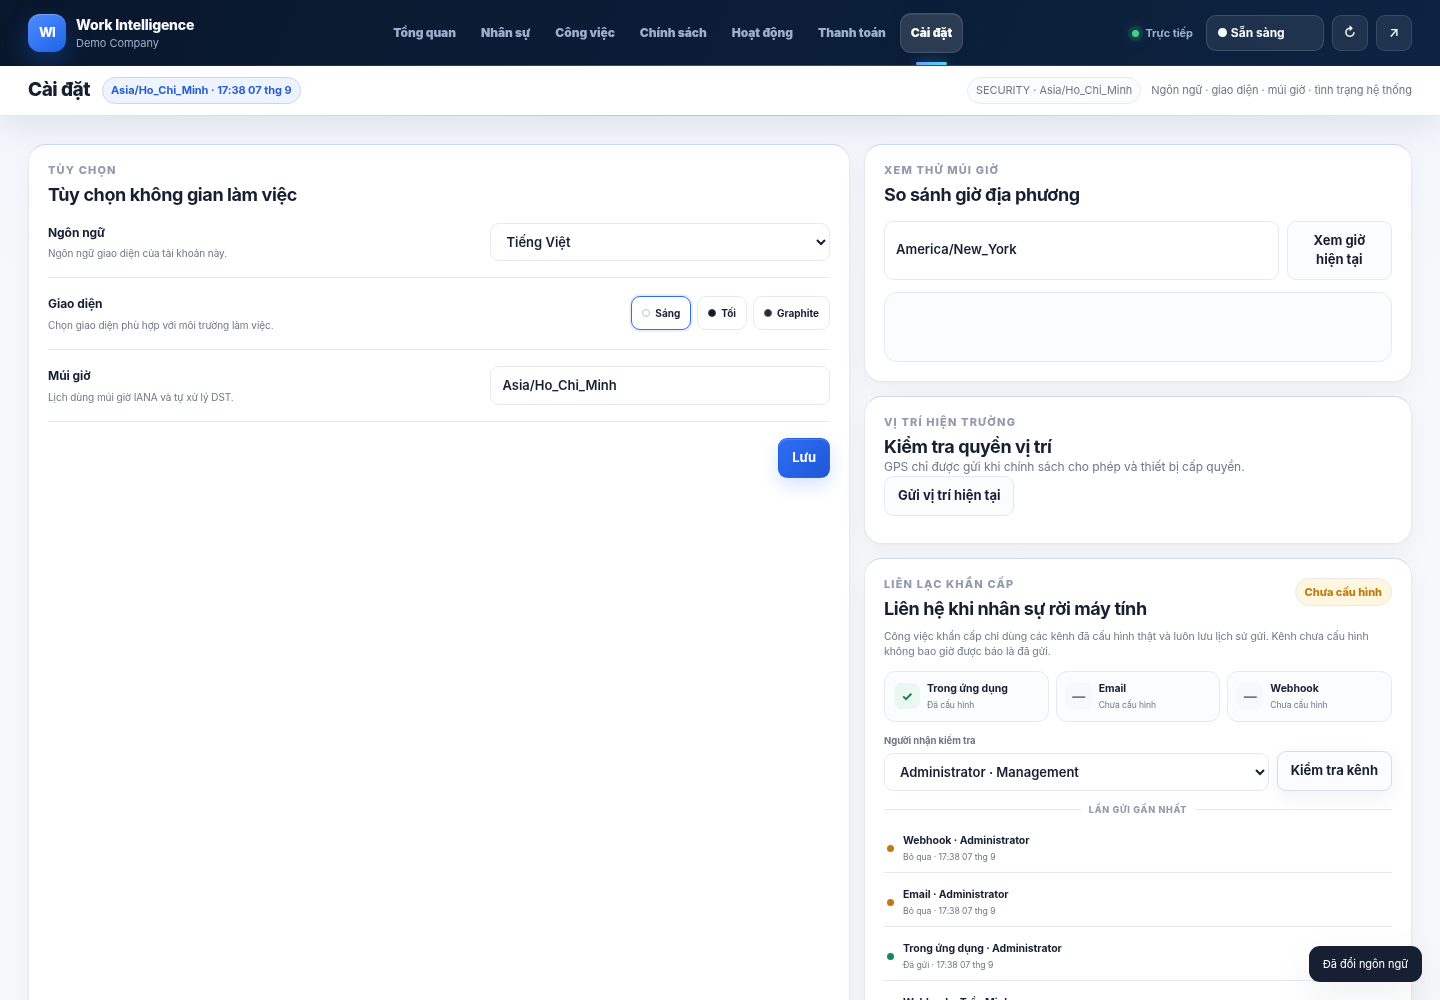The height and width of the screenshot is (1000, 1440).
Task: Open the Thanh toán tab
Action: click(851, 33)
